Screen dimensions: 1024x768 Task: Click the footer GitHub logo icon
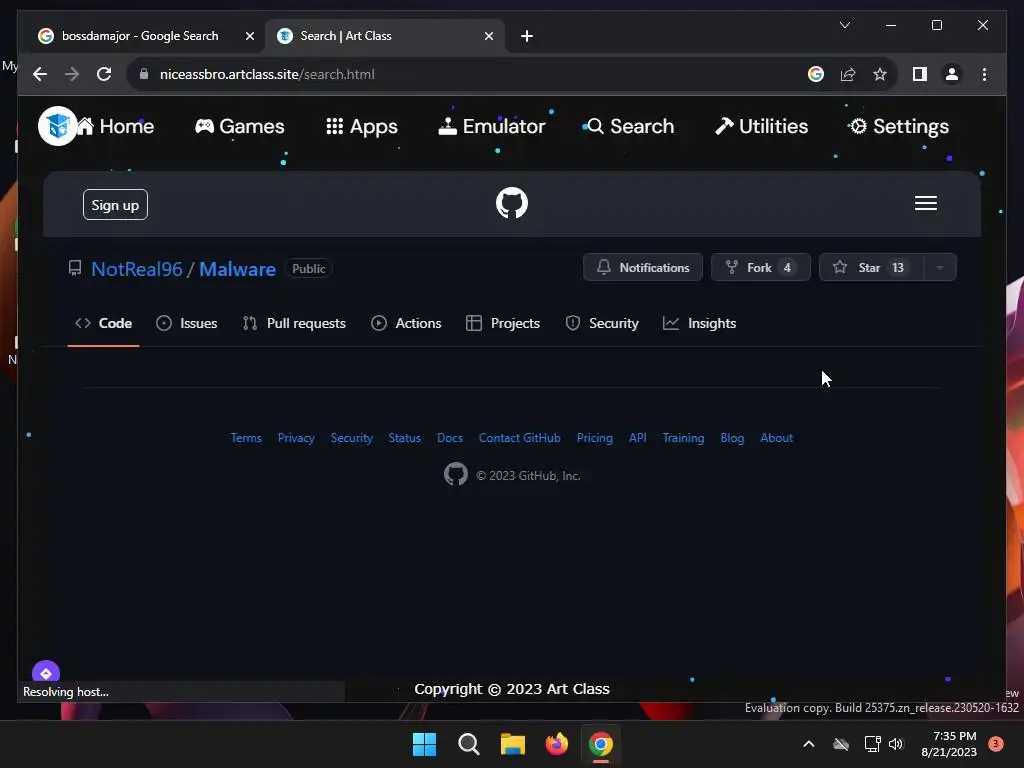[456, 474]
